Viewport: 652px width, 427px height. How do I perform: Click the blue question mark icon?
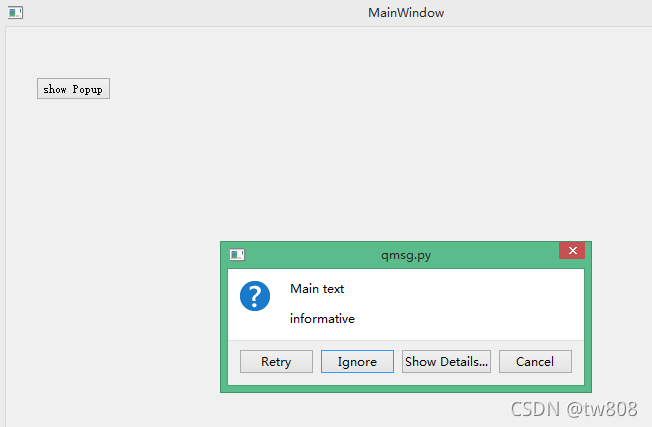click(x=255, y=296)
